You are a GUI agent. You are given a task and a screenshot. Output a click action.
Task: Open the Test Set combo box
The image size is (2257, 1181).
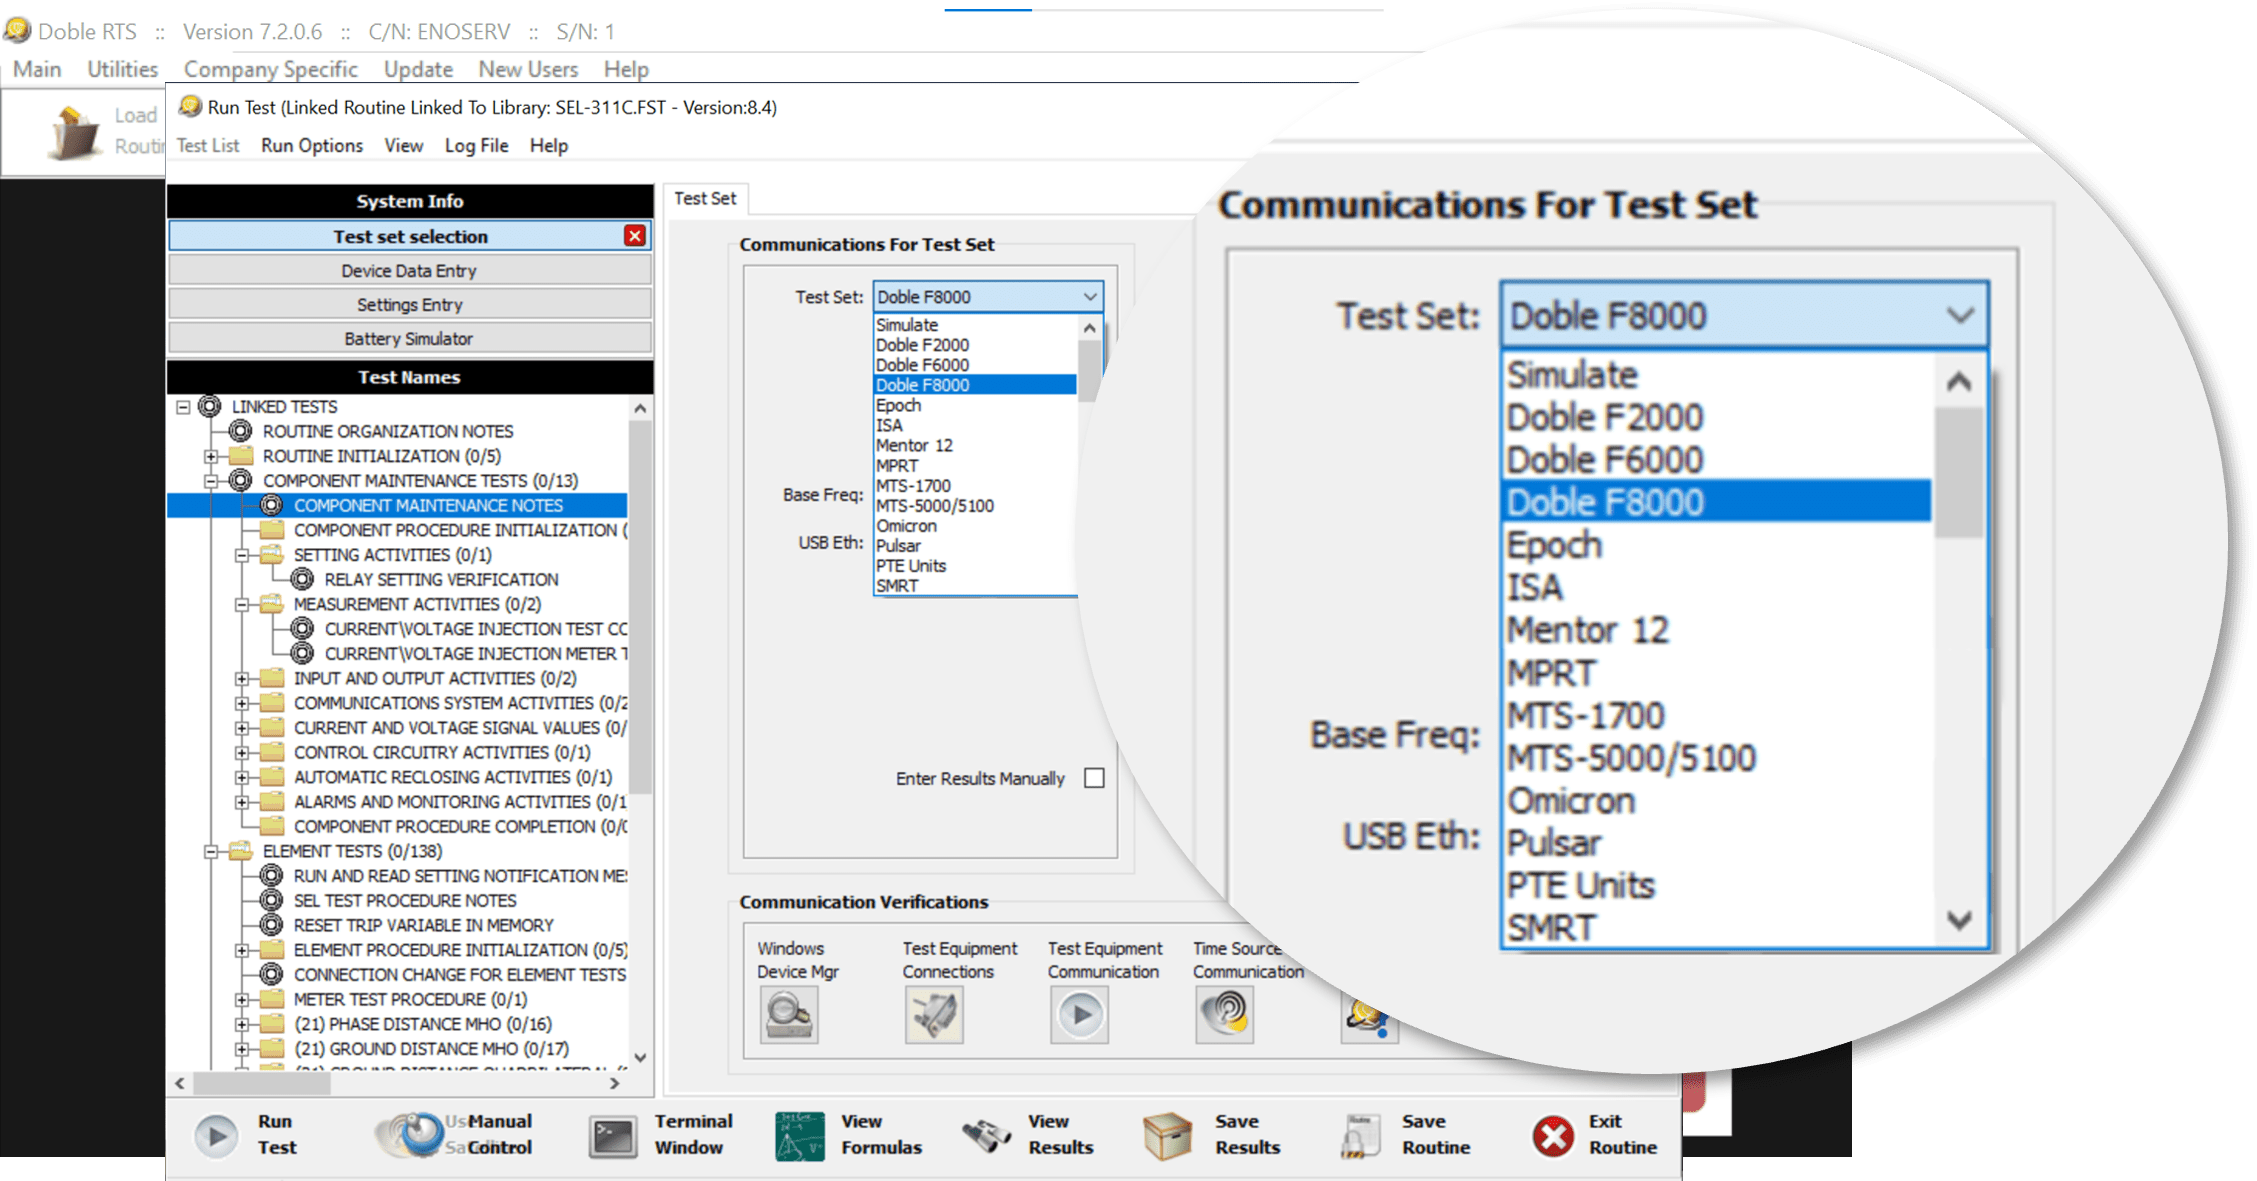(x=988, y=297)
